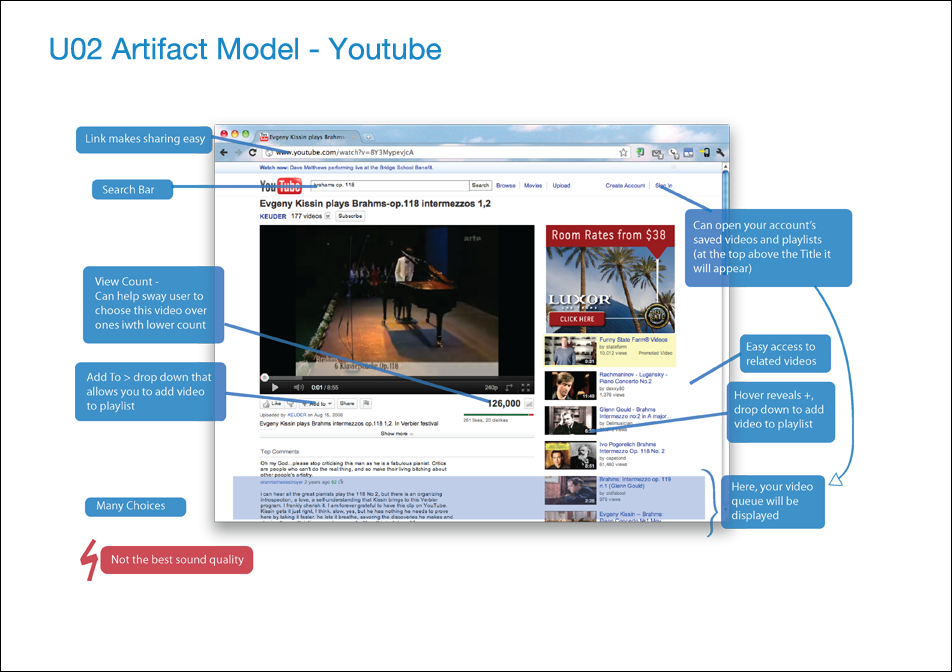Open the Browse menu link

[506, 186]
